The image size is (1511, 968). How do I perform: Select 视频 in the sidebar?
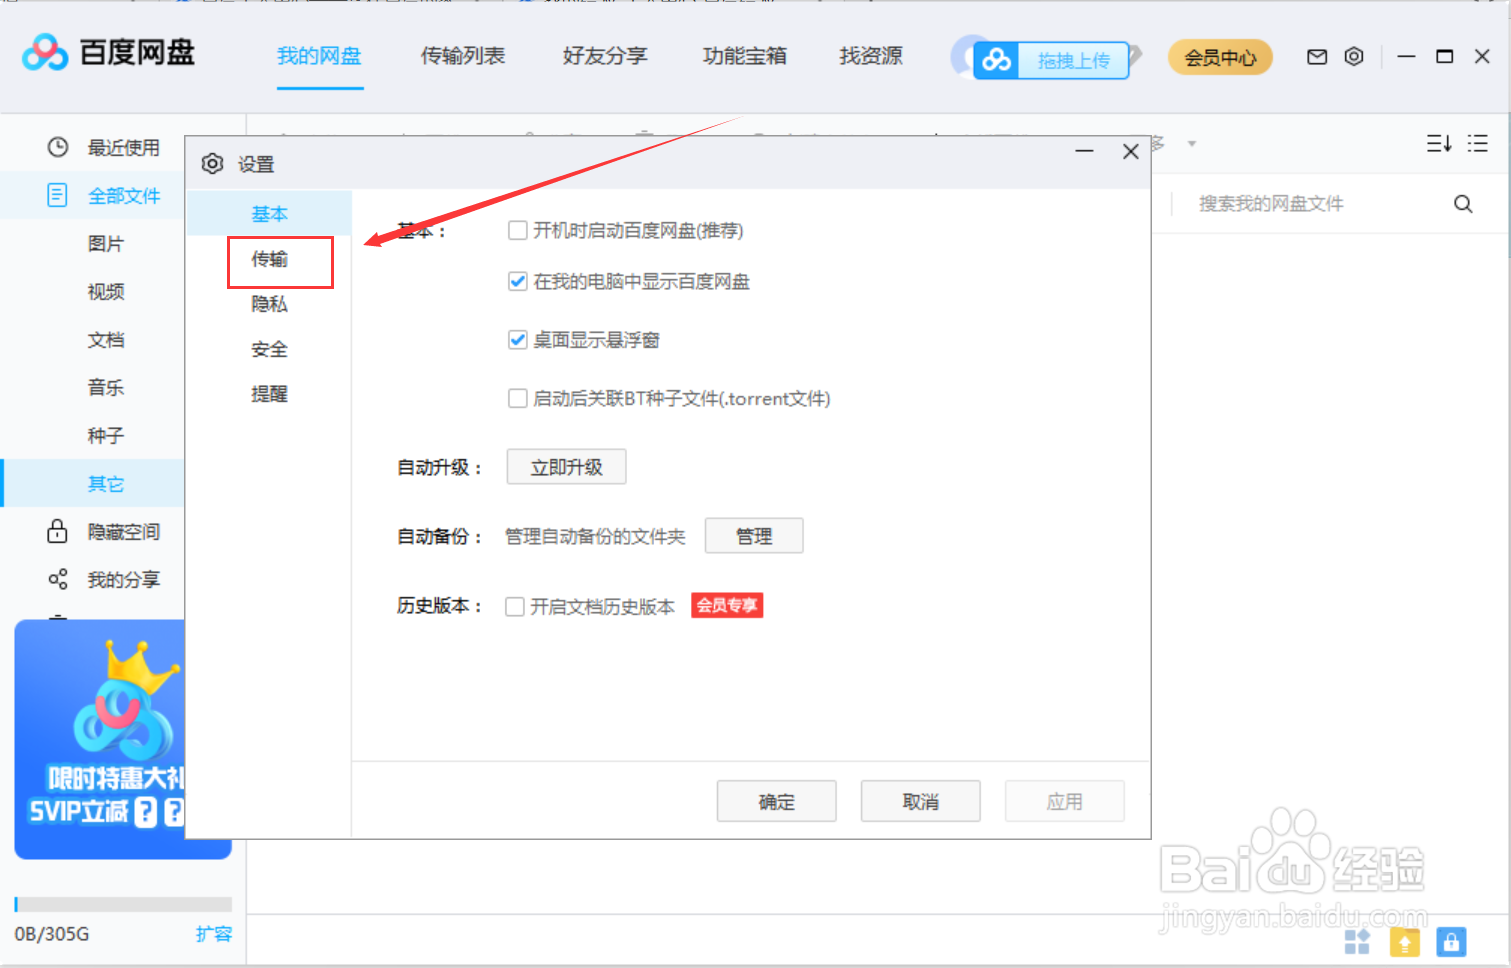click(106, 291)
